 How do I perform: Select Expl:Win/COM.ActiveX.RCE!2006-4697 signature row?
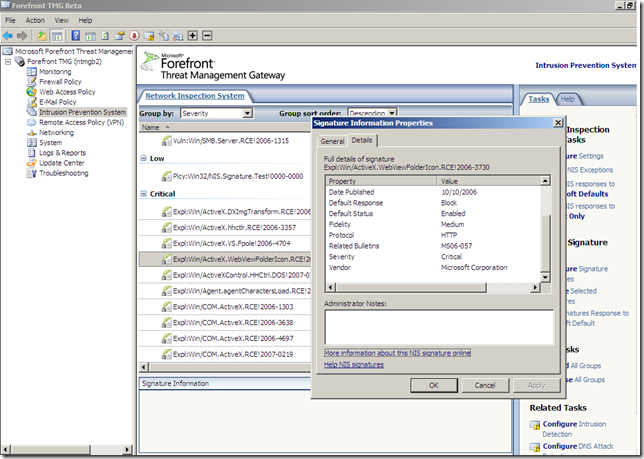pyautogui.click(x=225, y=339)
